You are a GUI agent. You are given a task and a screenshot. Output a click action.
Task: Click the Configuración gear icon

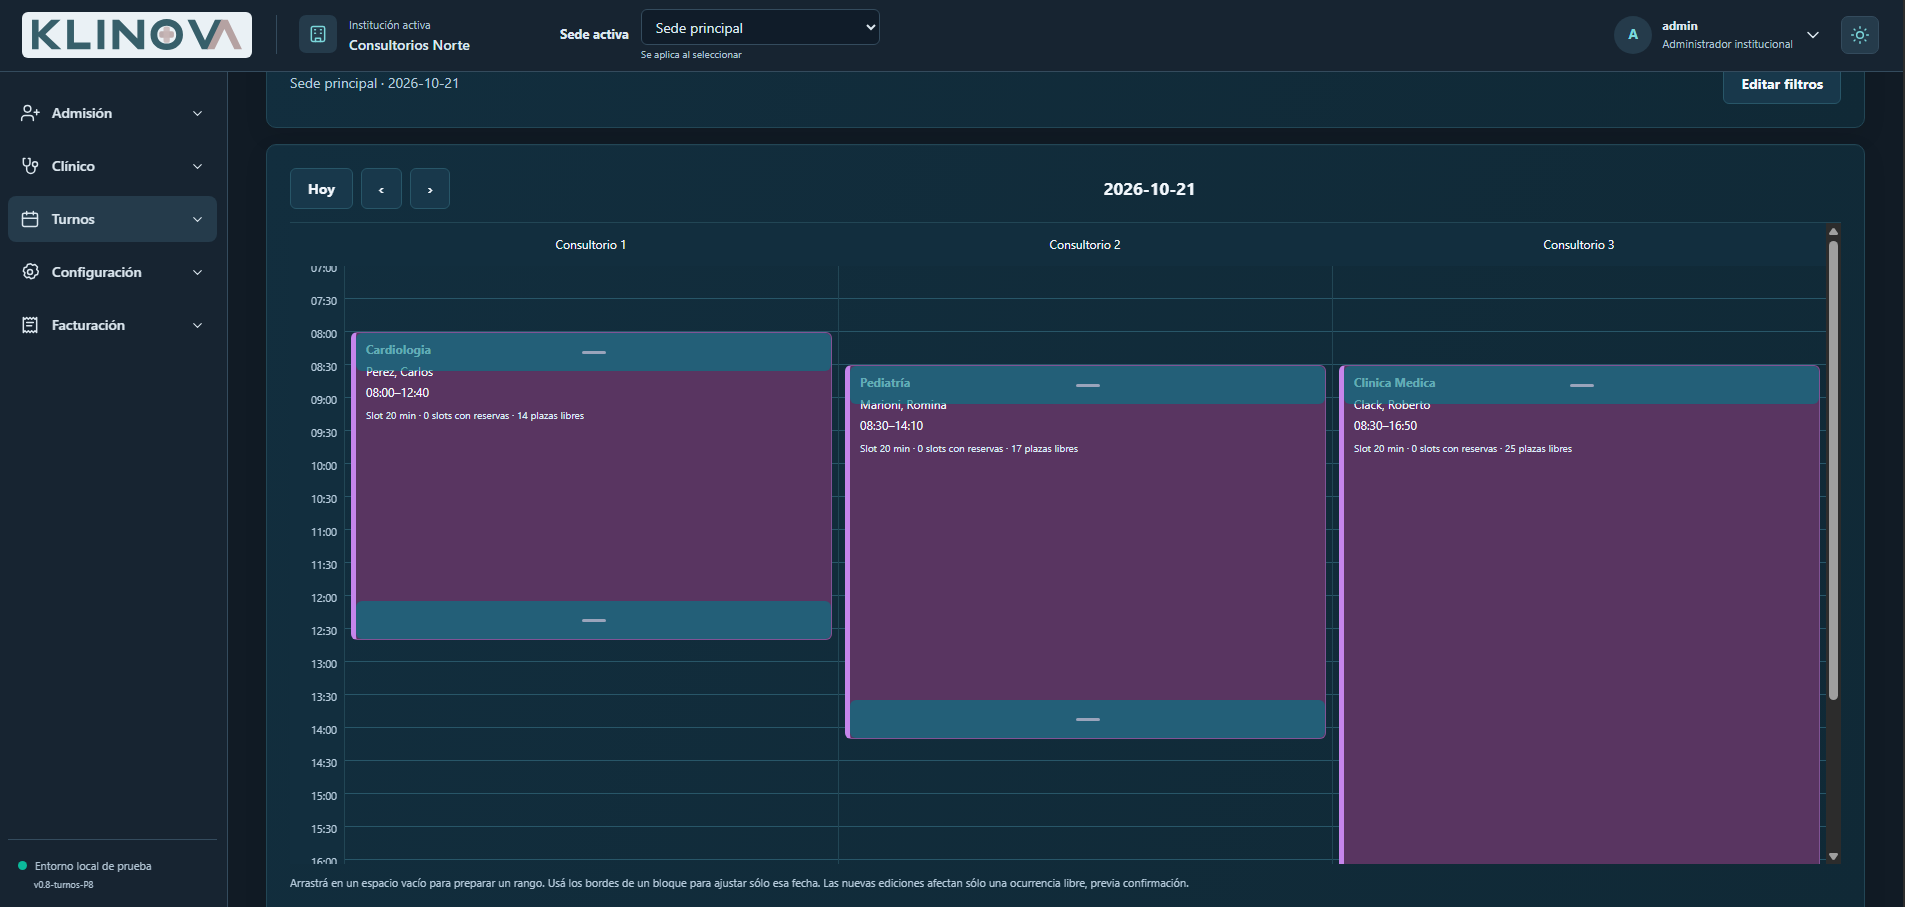pyautogui.click(x=30, y=272)
